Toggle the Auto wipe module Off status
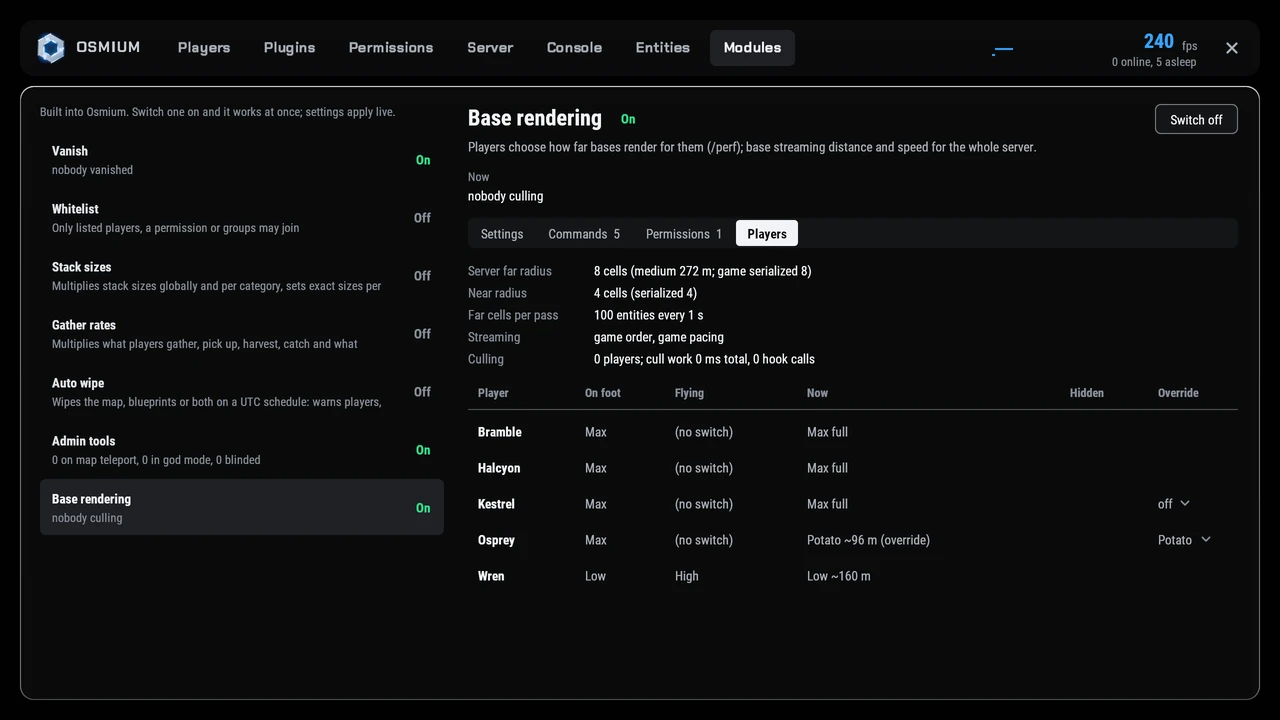Viewport: 1280px width, 720px height. (423, 392)
